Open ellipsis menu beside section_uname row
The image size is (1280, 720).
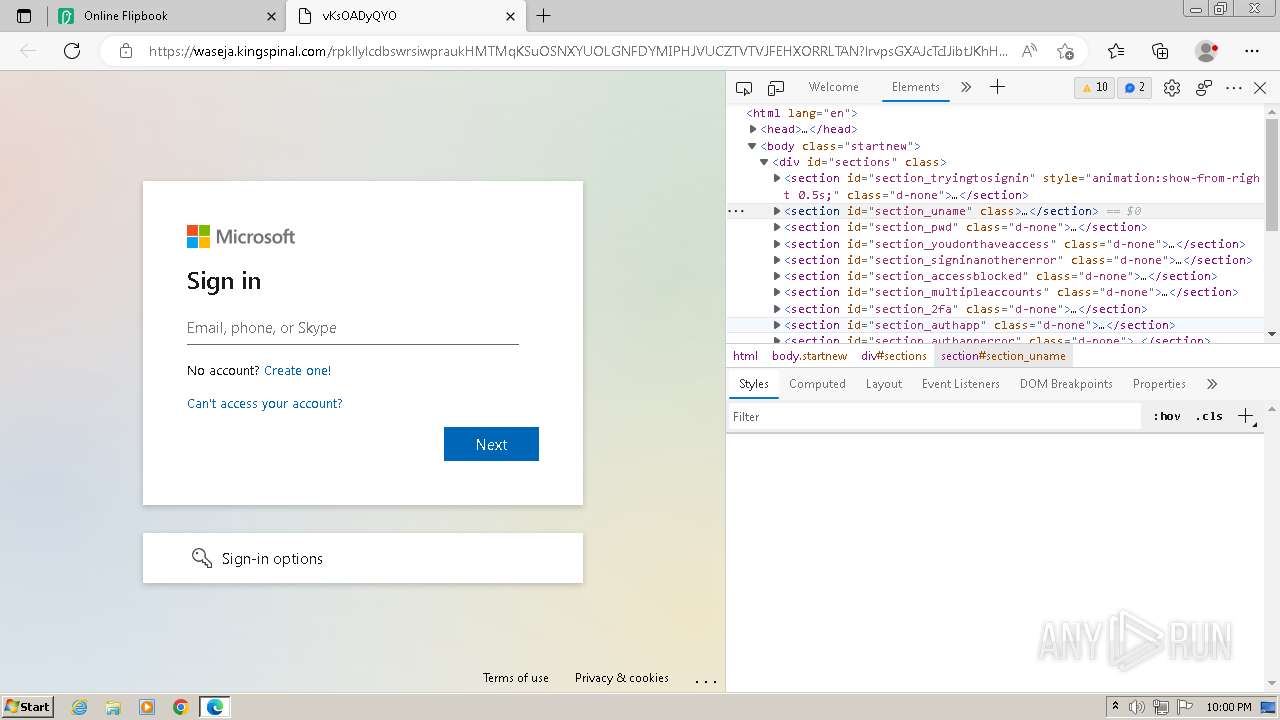tap(736, 211)
